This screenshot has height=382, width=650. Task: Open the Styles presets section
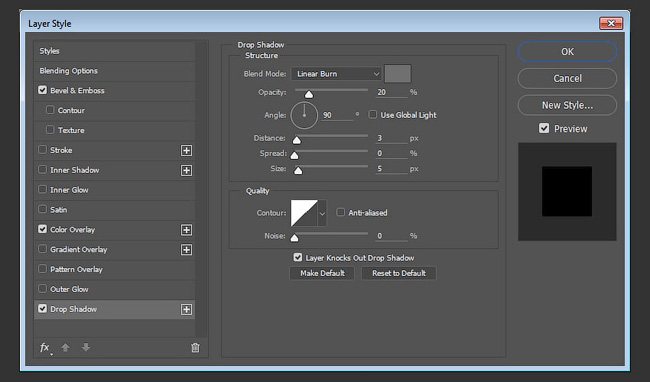pos(114,51)
